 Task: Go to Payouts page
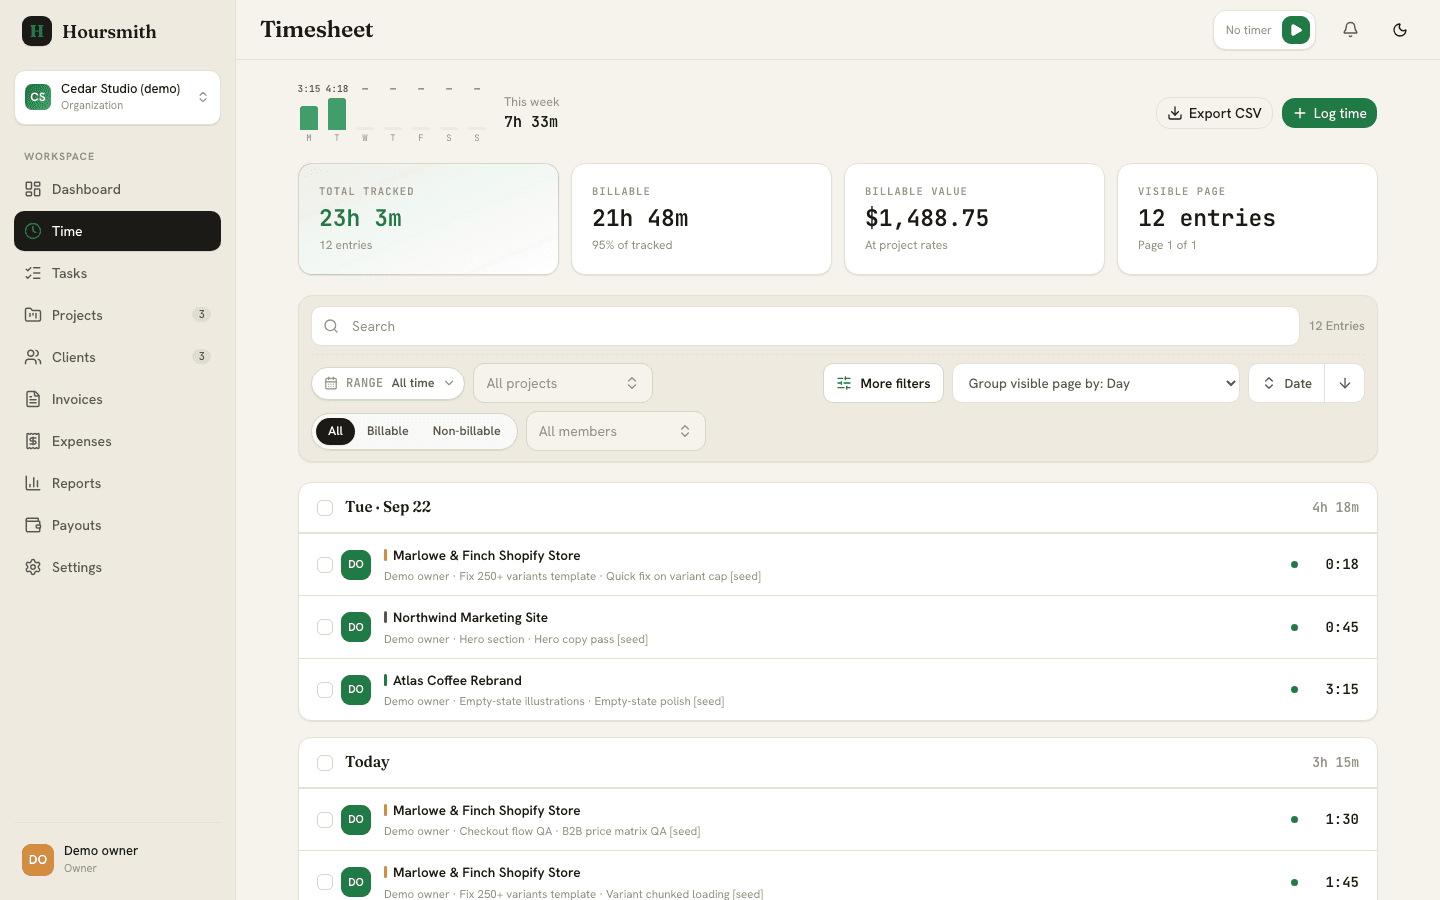click(117, 525)
